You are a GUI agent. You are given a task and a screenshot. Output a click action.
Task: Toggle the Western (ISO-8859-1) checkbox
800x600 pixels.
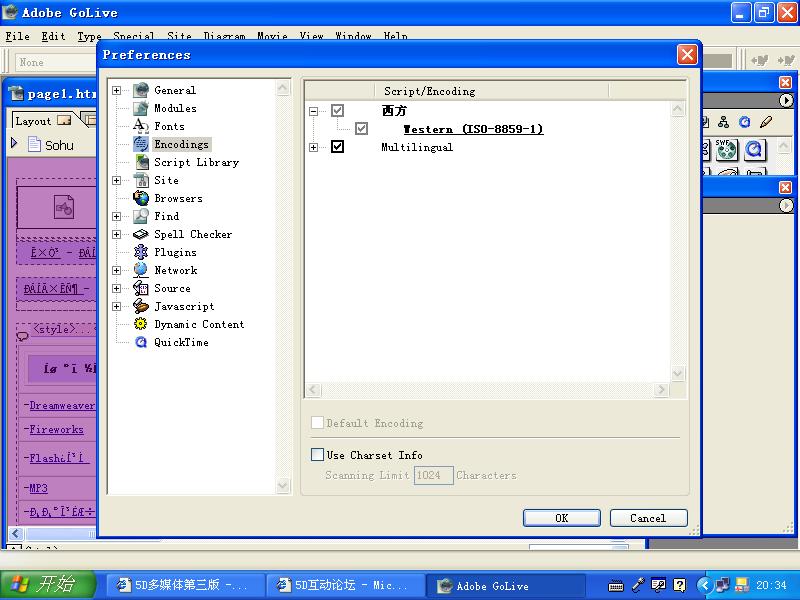pos(361,129)
